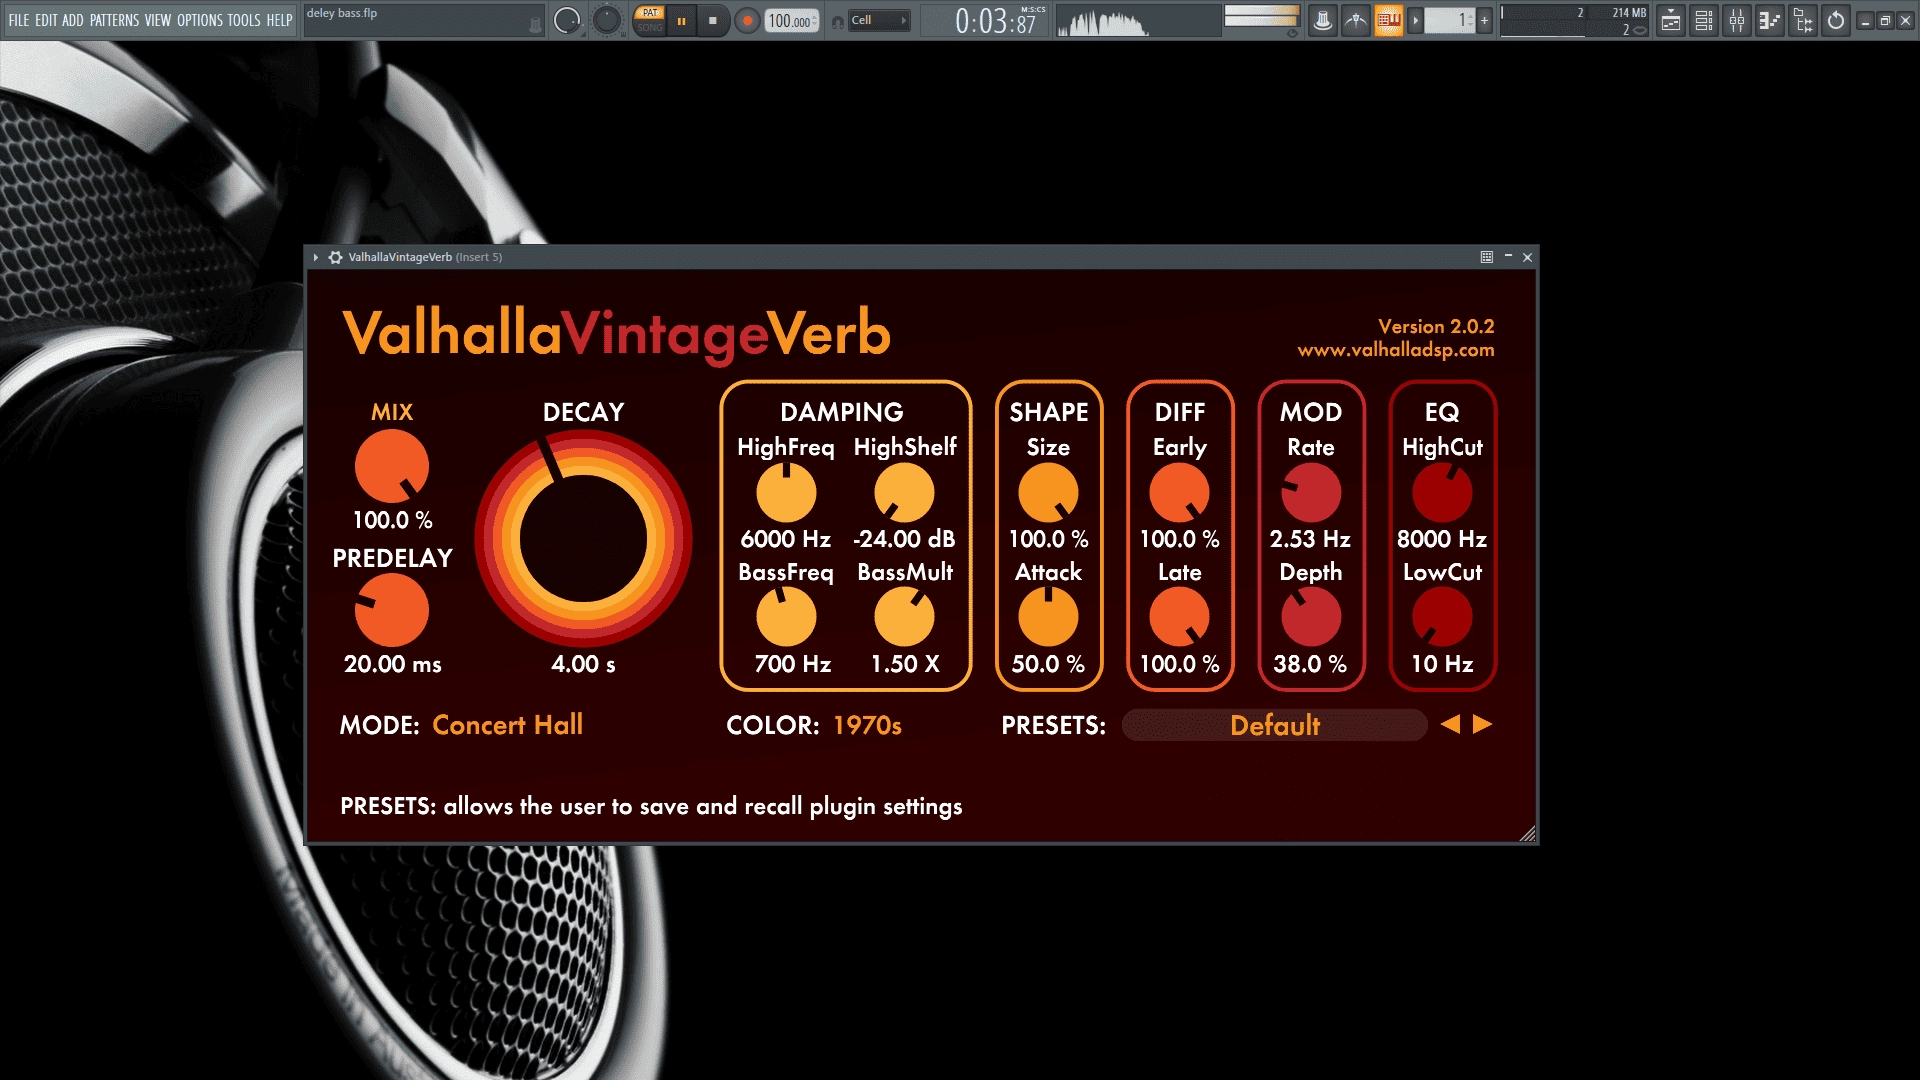Click the 214 MB CPU memory panel
The height and width of the screenshot is (1080, 1920).
click(1574, 20)
